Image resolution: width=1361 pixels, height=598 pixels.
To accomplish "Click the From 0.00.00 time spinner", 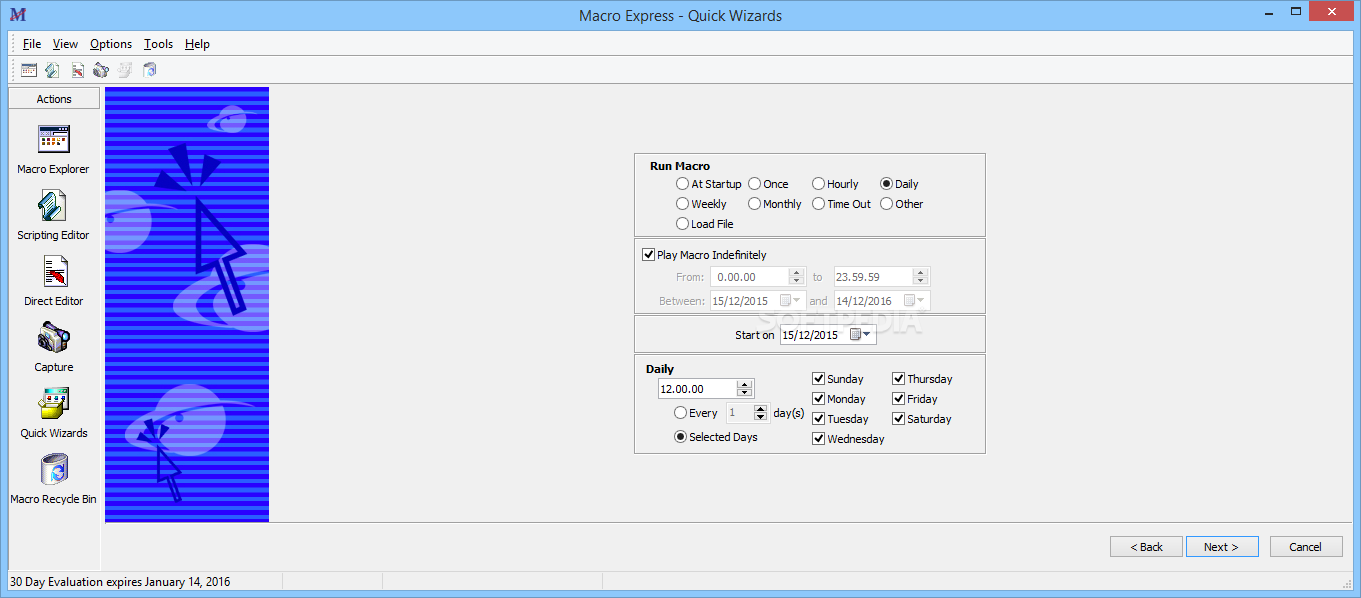I will click(x=796, y=277).
